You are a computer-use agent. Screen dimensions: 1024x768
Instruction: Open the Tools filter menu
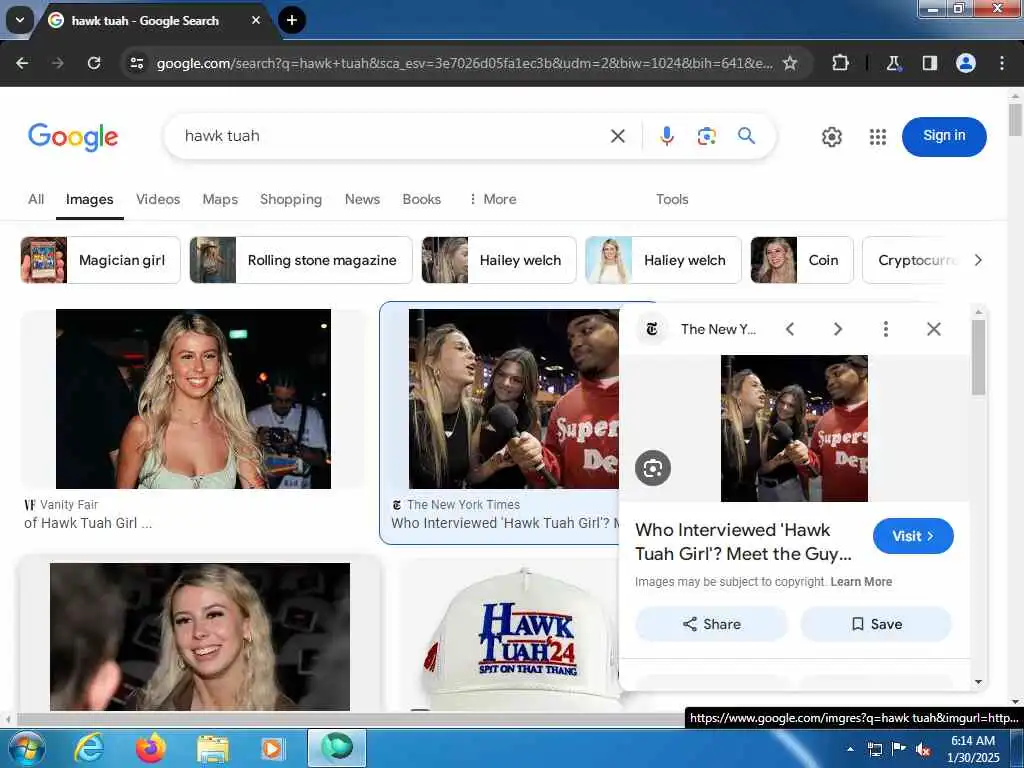coord(672,199)
